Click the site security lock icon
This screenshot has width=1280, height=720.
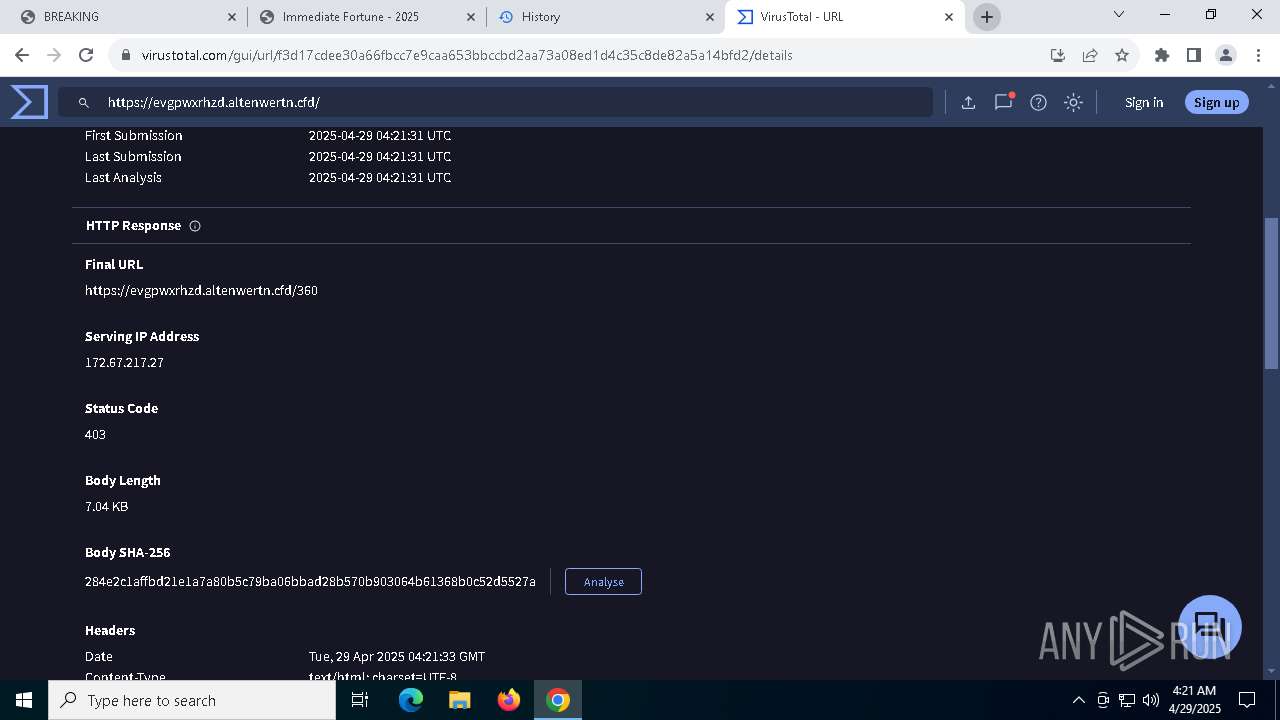tap(125, 55)
